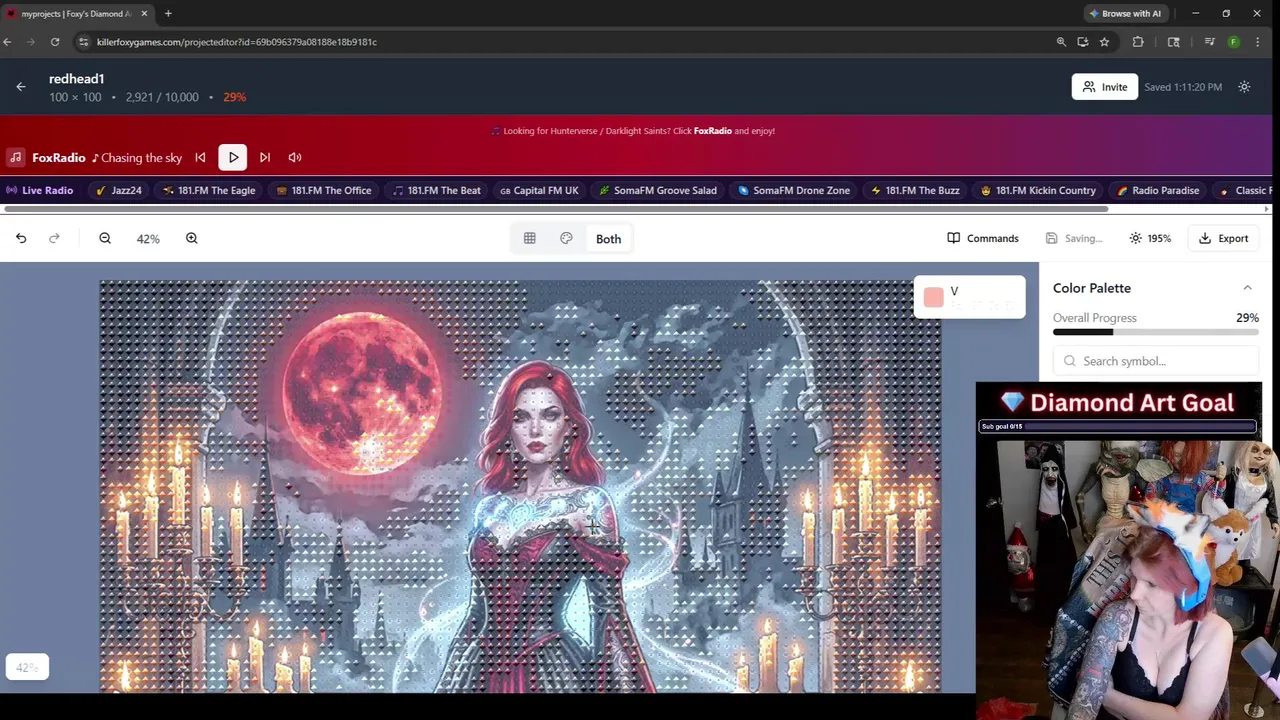Choose the SomaFM Drone Zone station

(x=794, y=190)
